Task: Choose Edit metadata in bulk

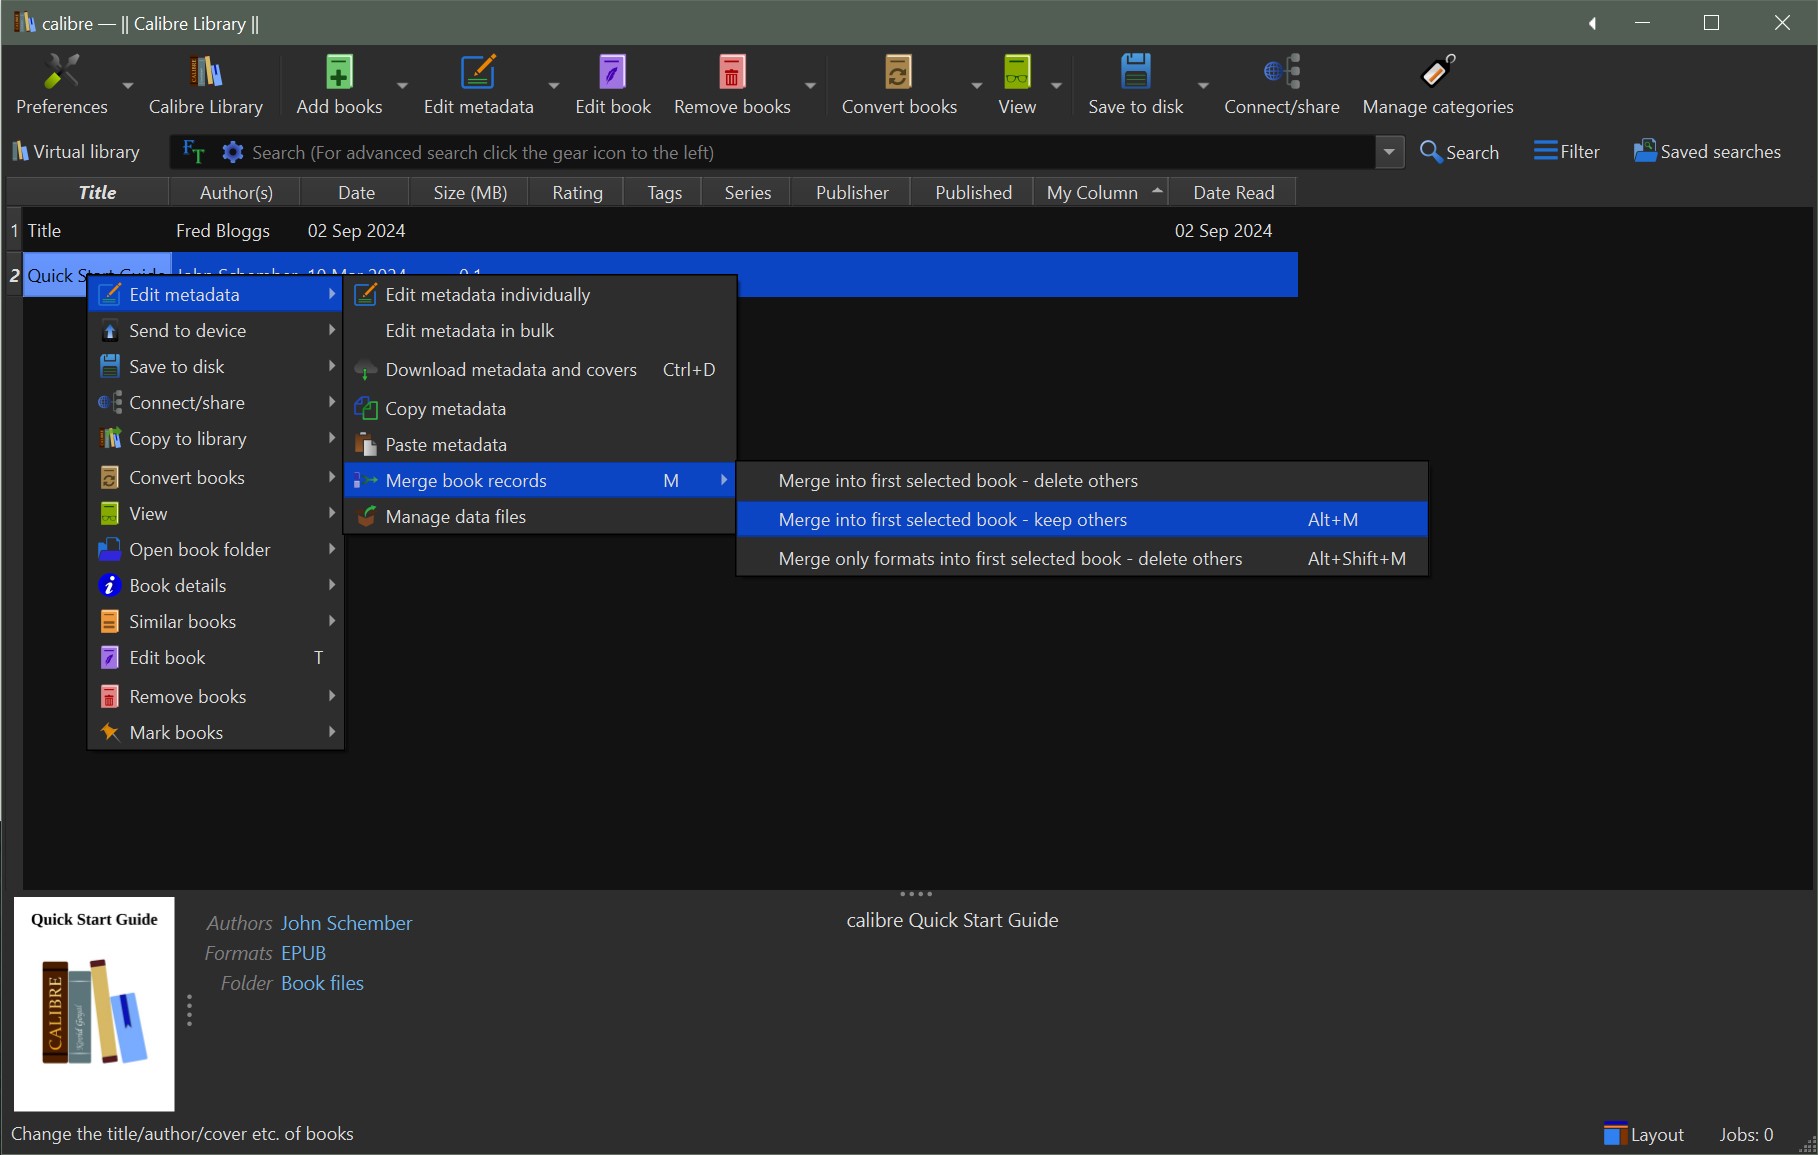Action: click(x=540, y=331)
